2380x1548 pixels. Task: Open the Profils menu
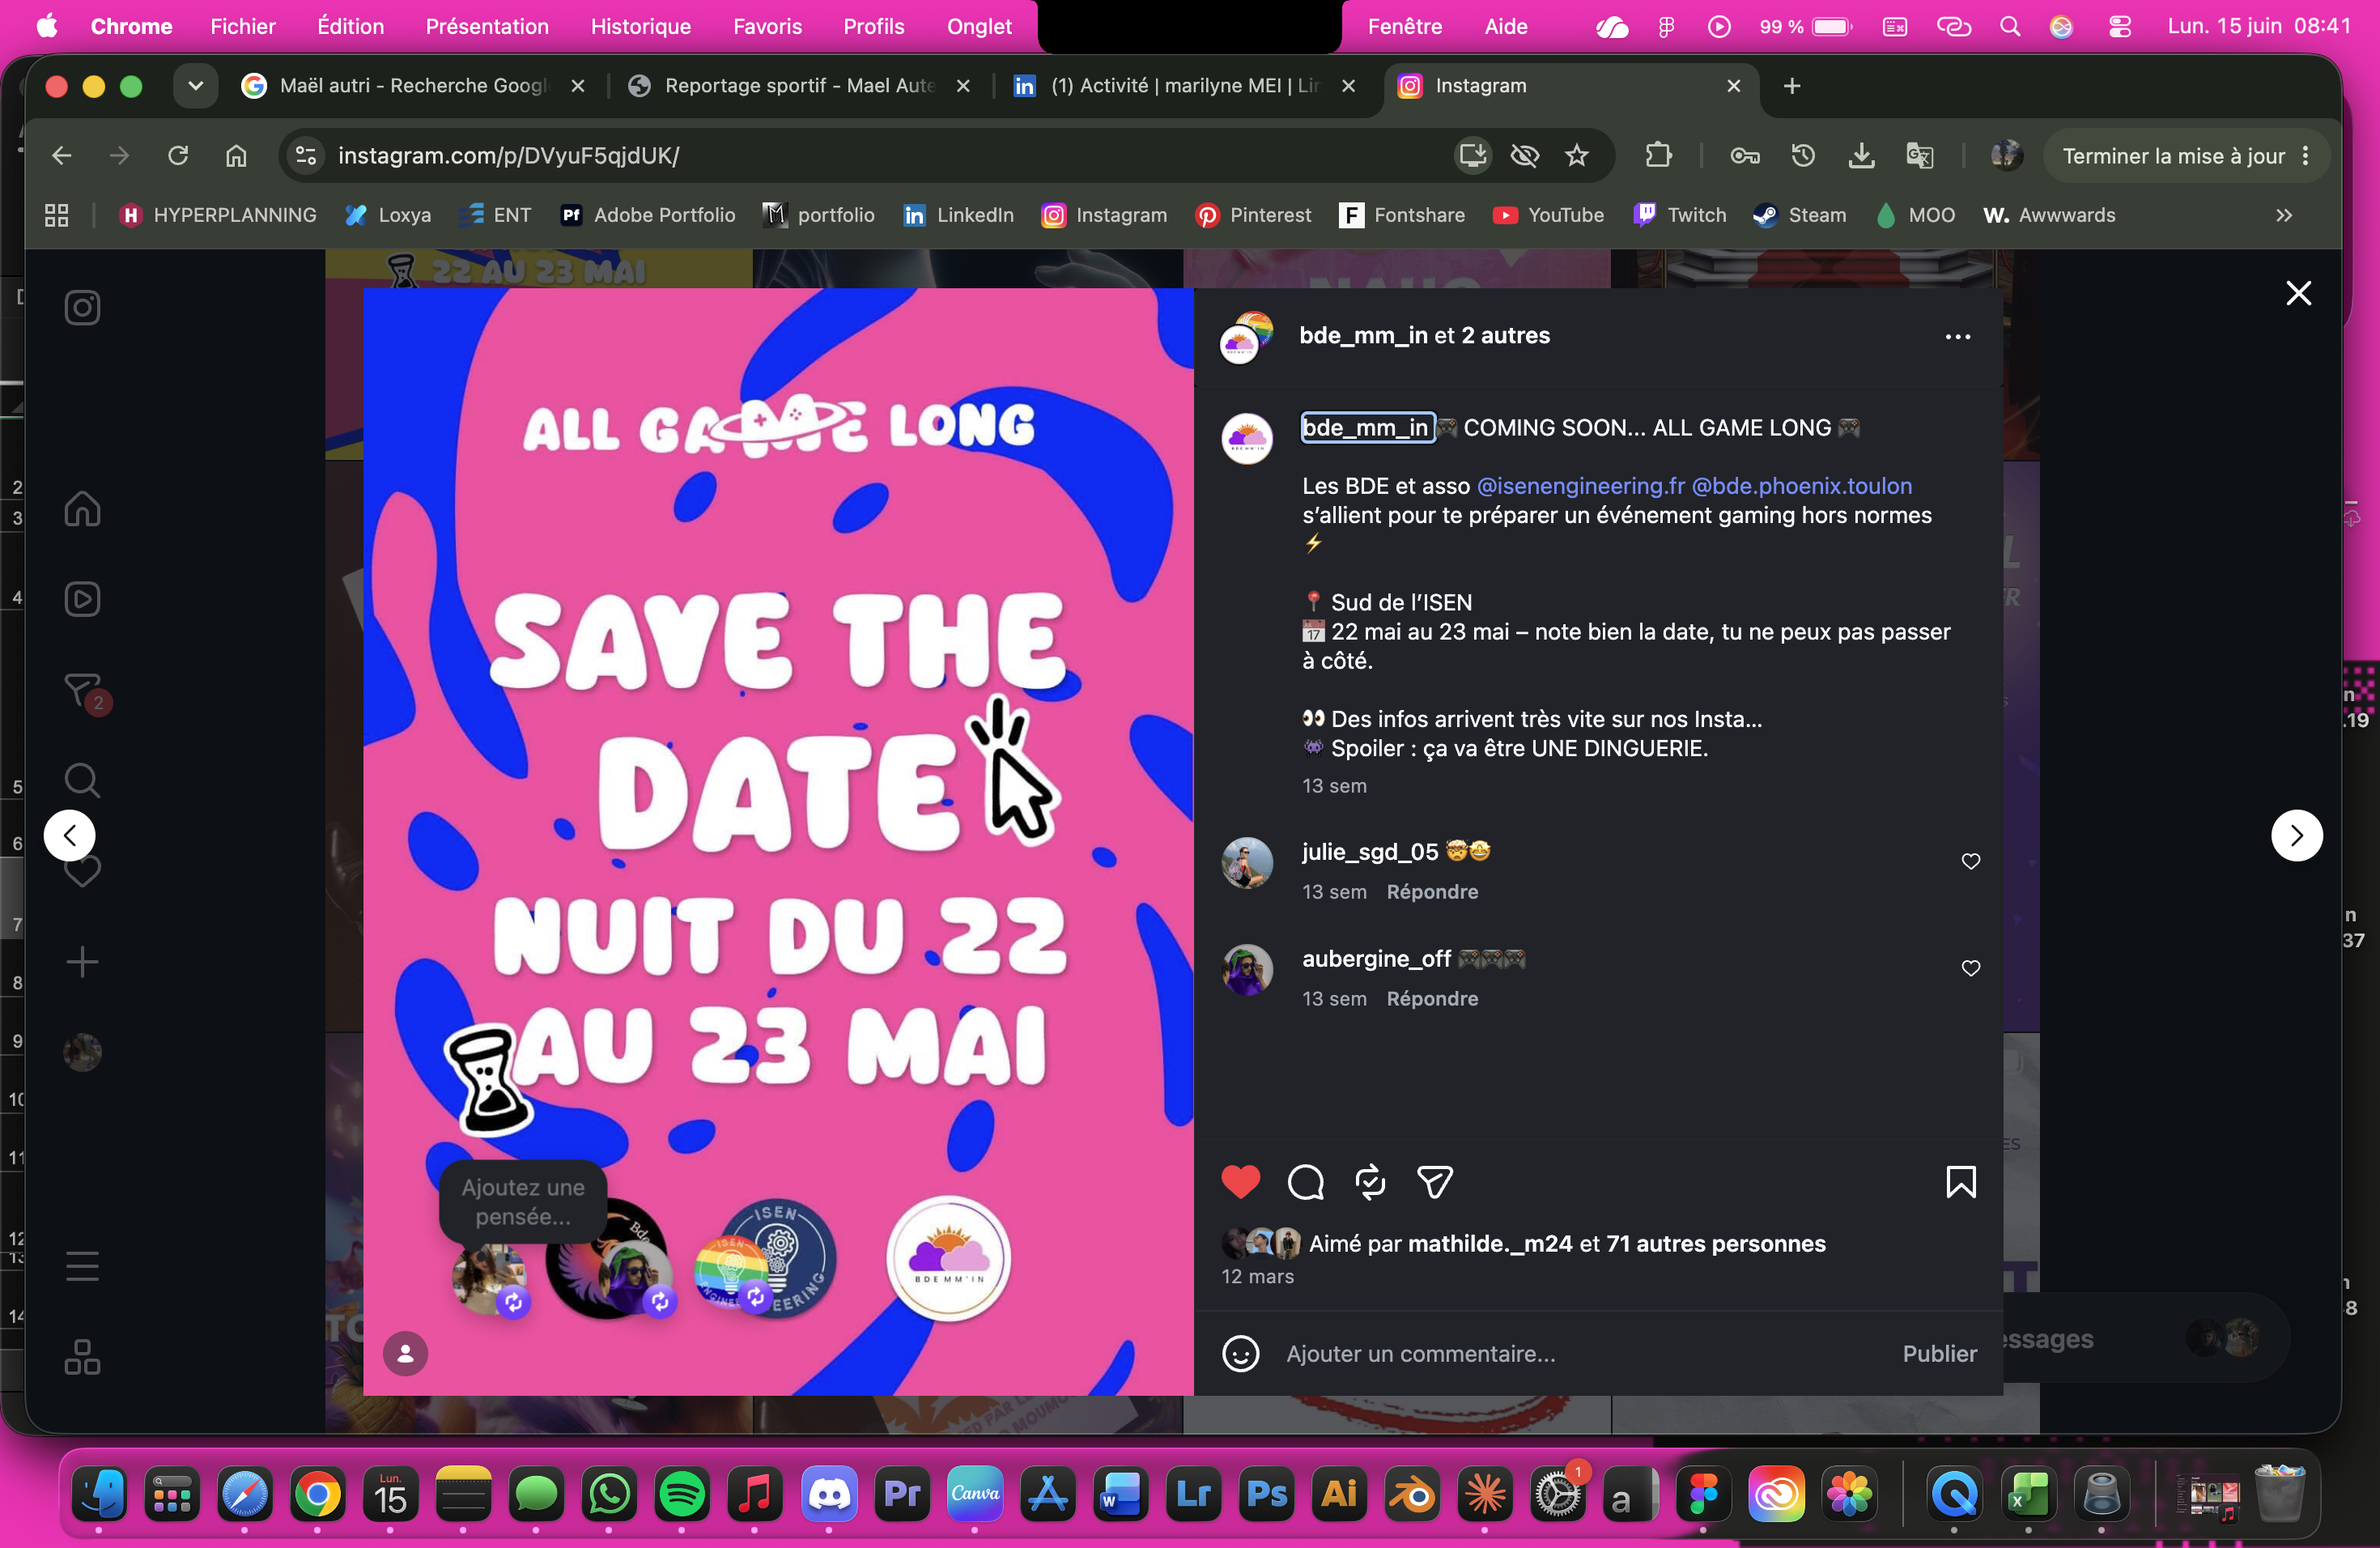[873, 27]
